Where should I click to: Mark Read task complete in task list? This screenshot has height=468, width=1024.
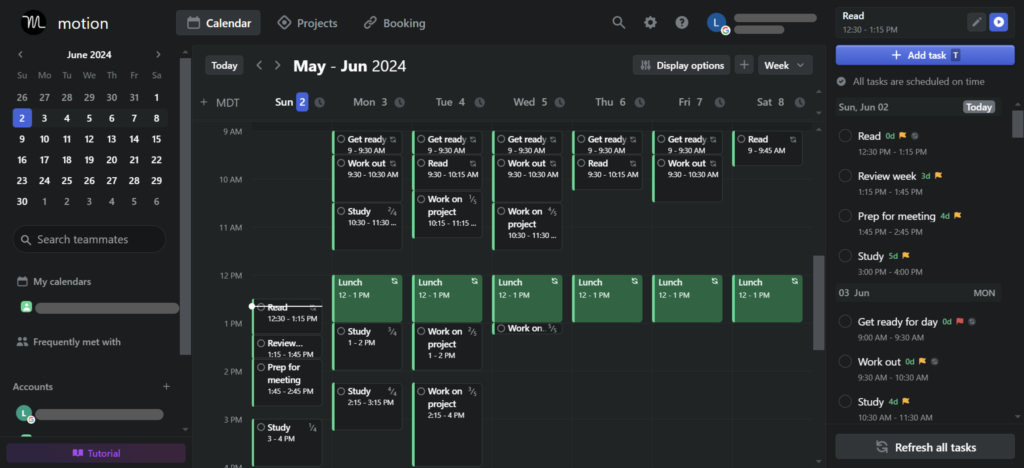click(x=845, y=136)
